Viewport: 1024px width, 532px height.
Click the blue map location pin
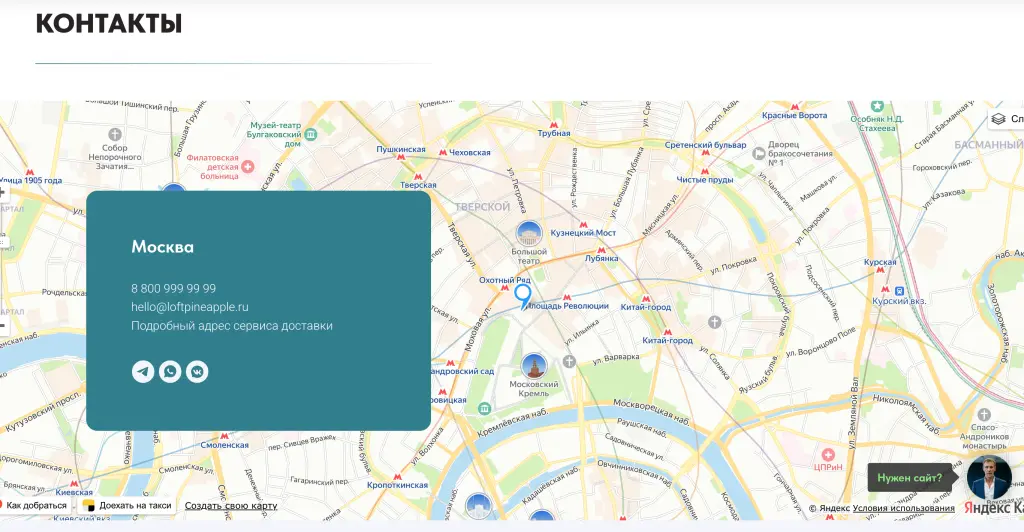(522, 296)
